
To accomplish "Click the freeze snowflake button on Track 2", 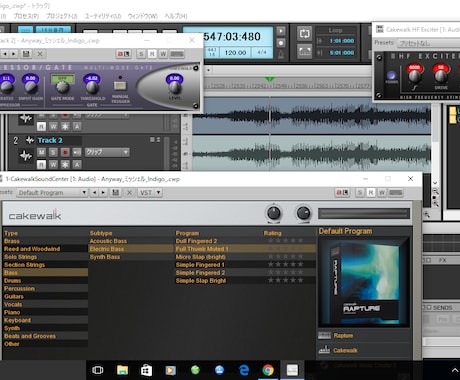I will [65, 164].
